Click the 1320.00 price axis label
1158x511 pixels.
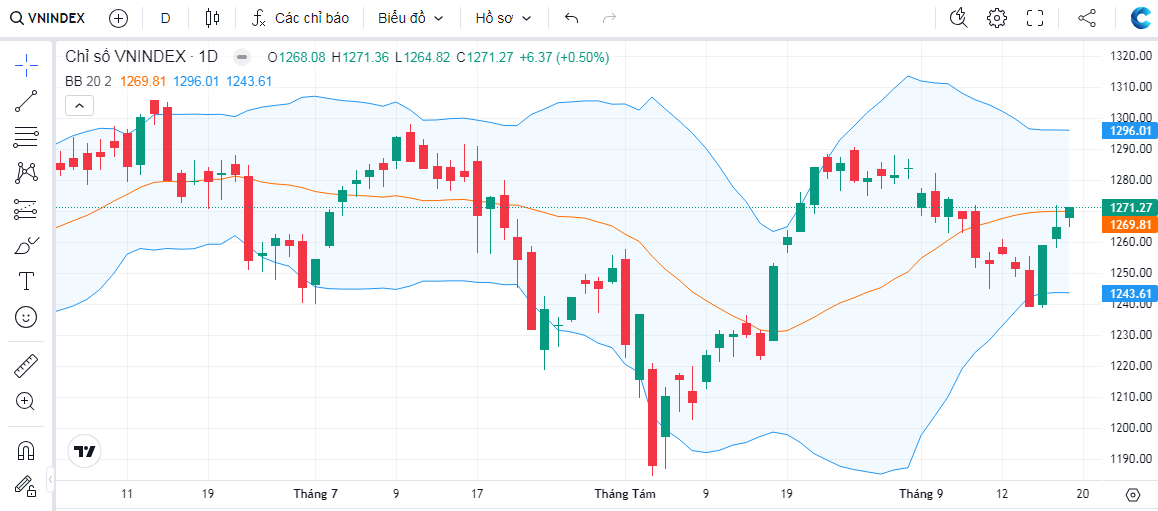(x=1131, y=56)
